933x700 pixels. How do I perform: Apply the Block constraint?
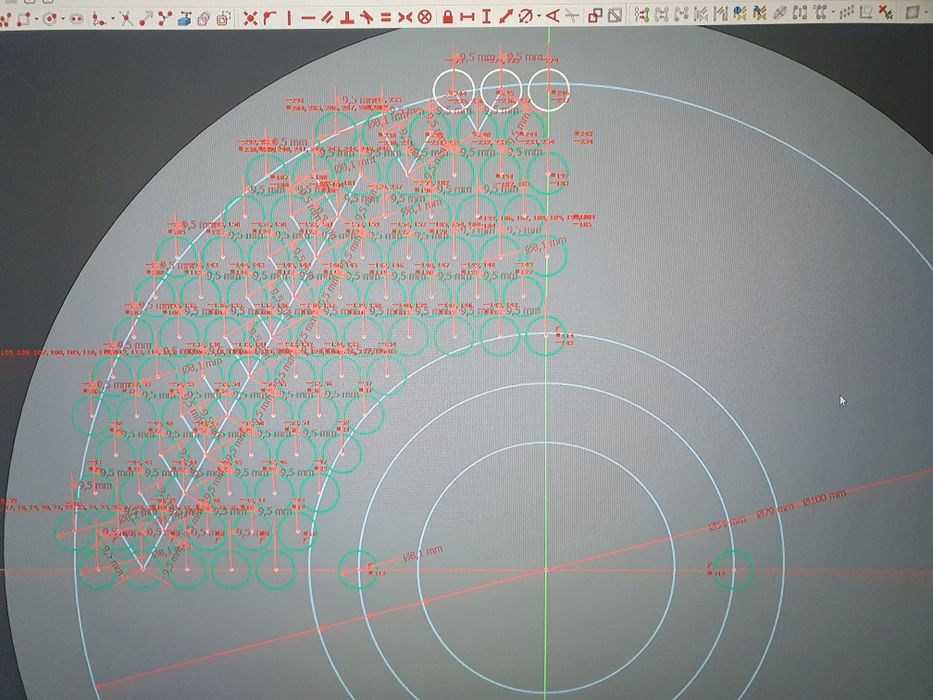click(424, 18)
